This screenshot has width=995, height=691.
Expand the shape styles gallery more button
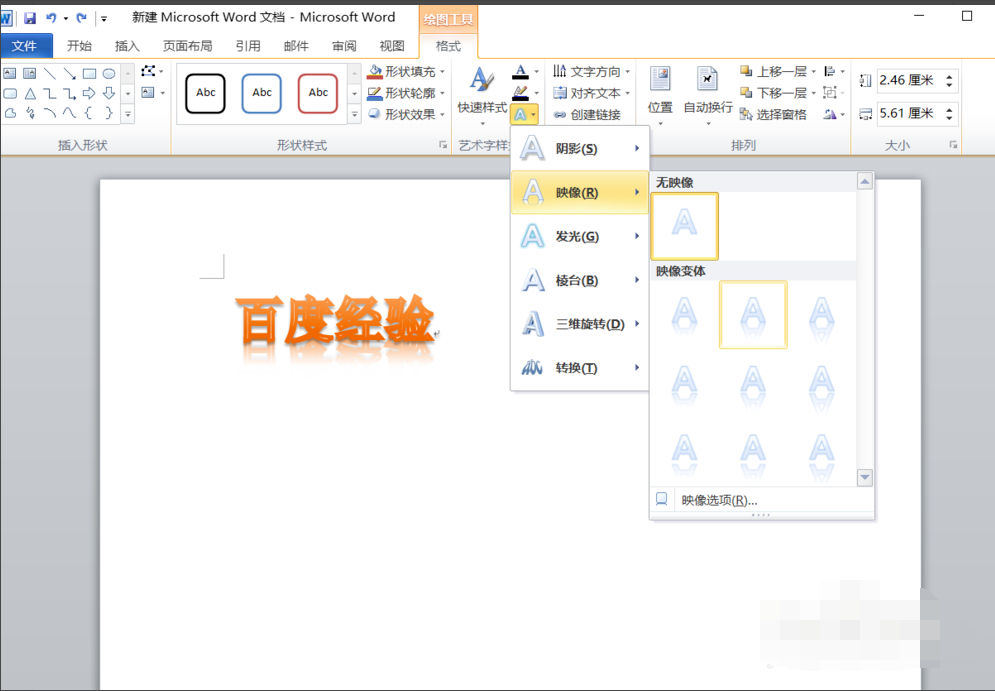(355, 115)
